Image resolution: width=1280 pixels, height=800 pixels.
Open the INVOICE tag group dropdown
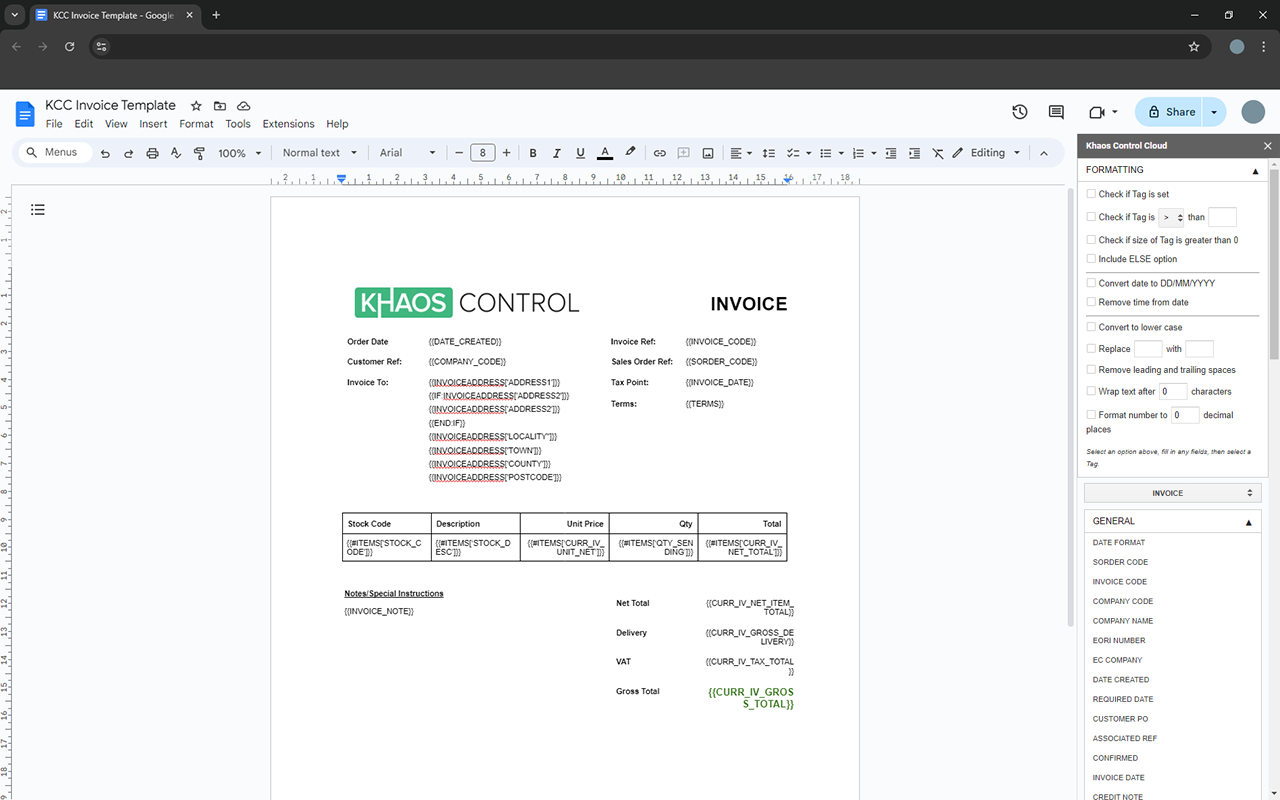click(x=1172, y=493)
